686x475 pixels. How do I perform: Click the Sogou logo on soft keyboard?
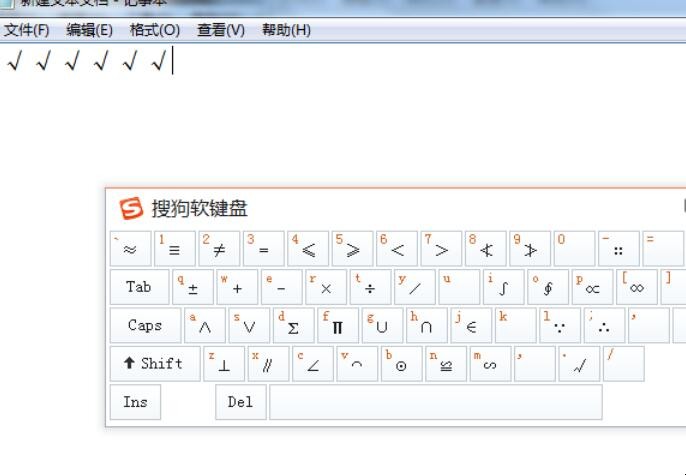131,208
